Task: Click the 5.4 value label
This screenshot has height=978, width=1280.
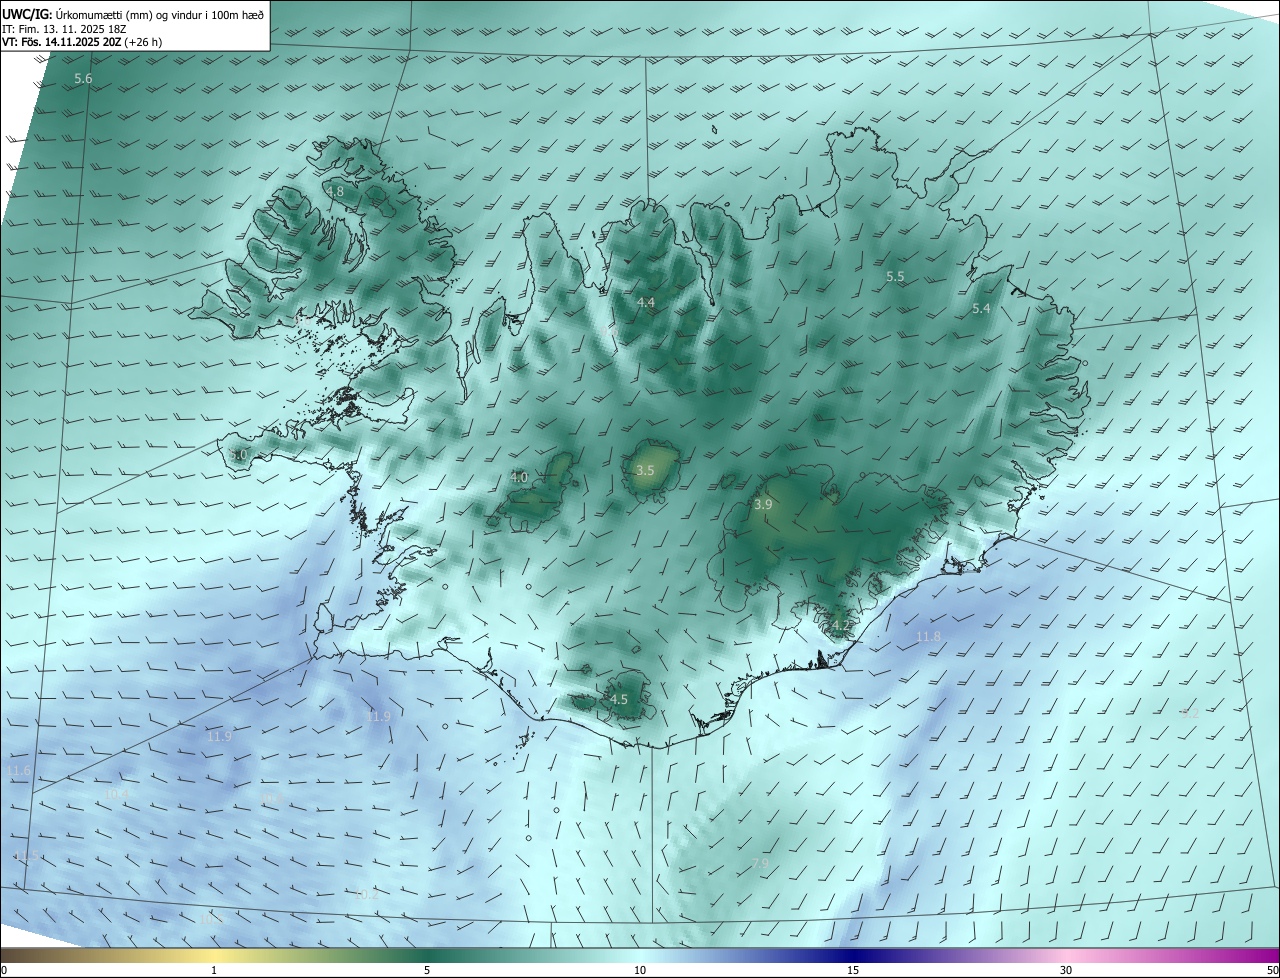Action: click(x=981, y=309)
